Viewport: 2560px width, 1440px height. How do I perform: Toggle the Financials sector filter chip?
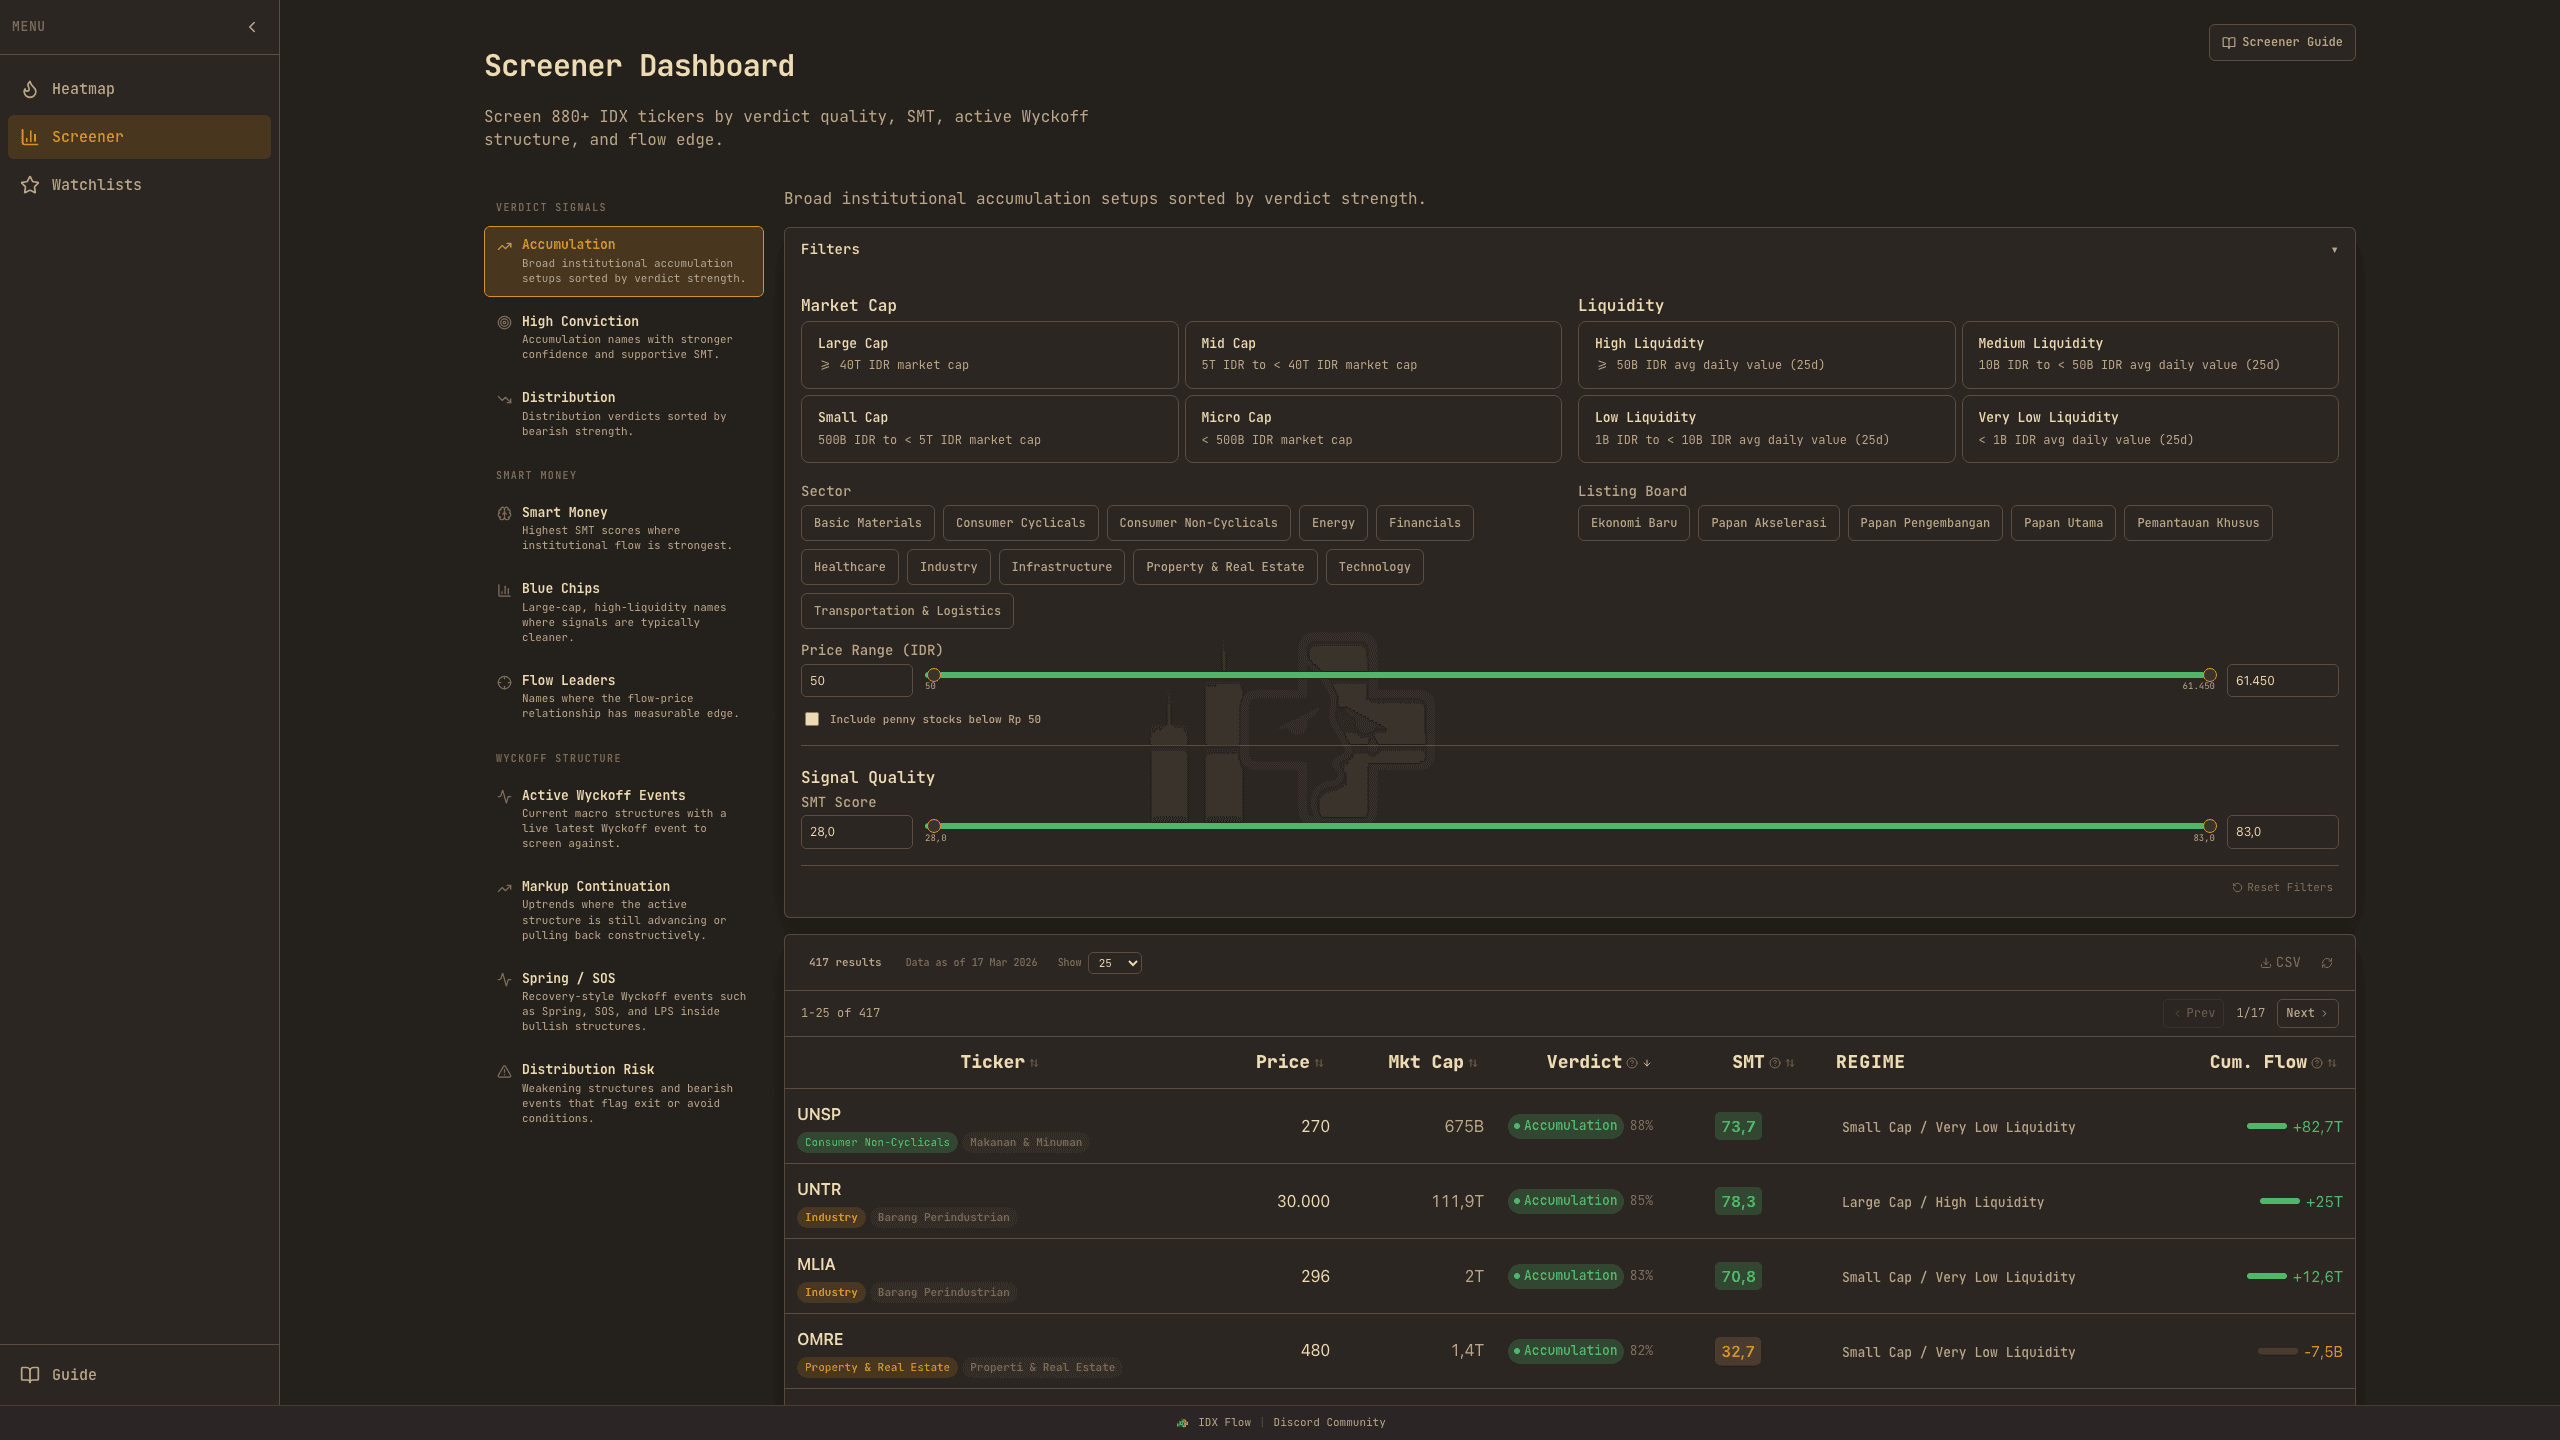pyautogui.click(x=1424, y=523)
